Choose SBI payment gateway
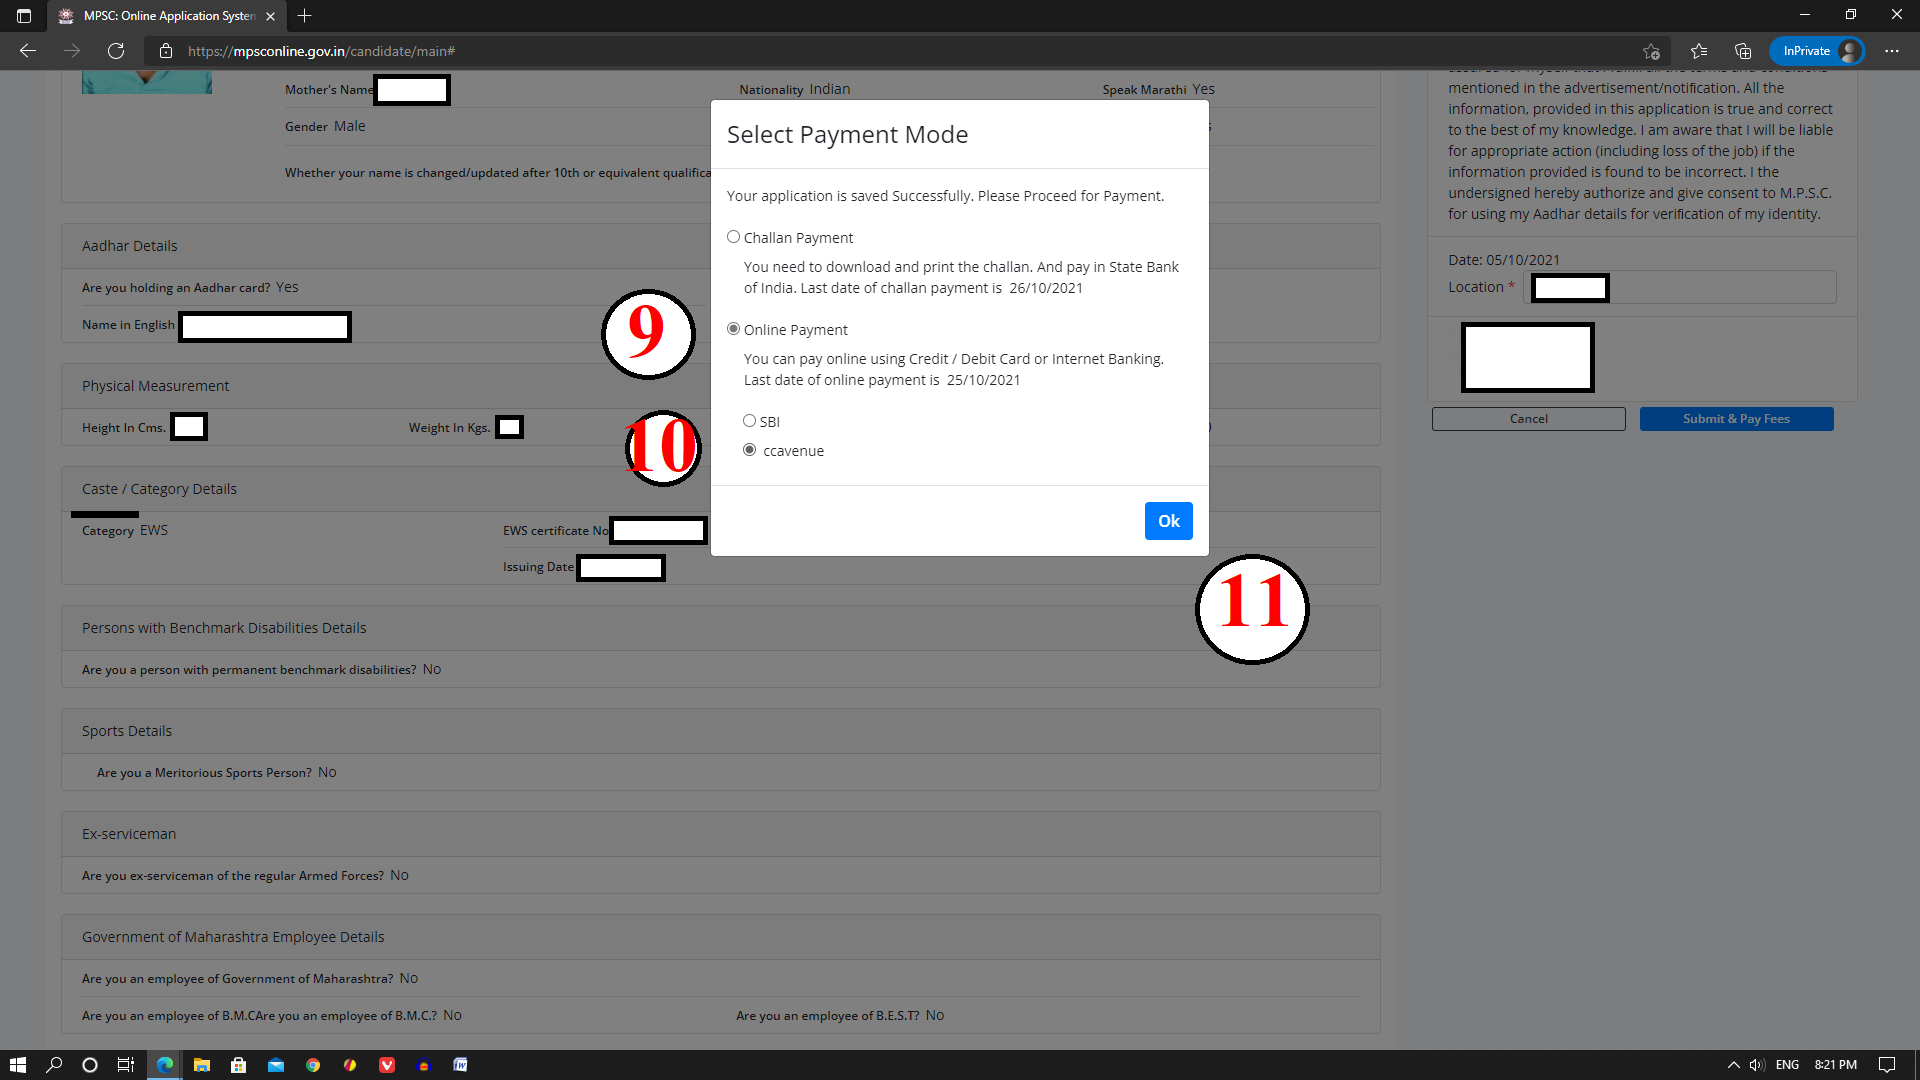Screen dimensions: 1920x1080 pos(749,421)
